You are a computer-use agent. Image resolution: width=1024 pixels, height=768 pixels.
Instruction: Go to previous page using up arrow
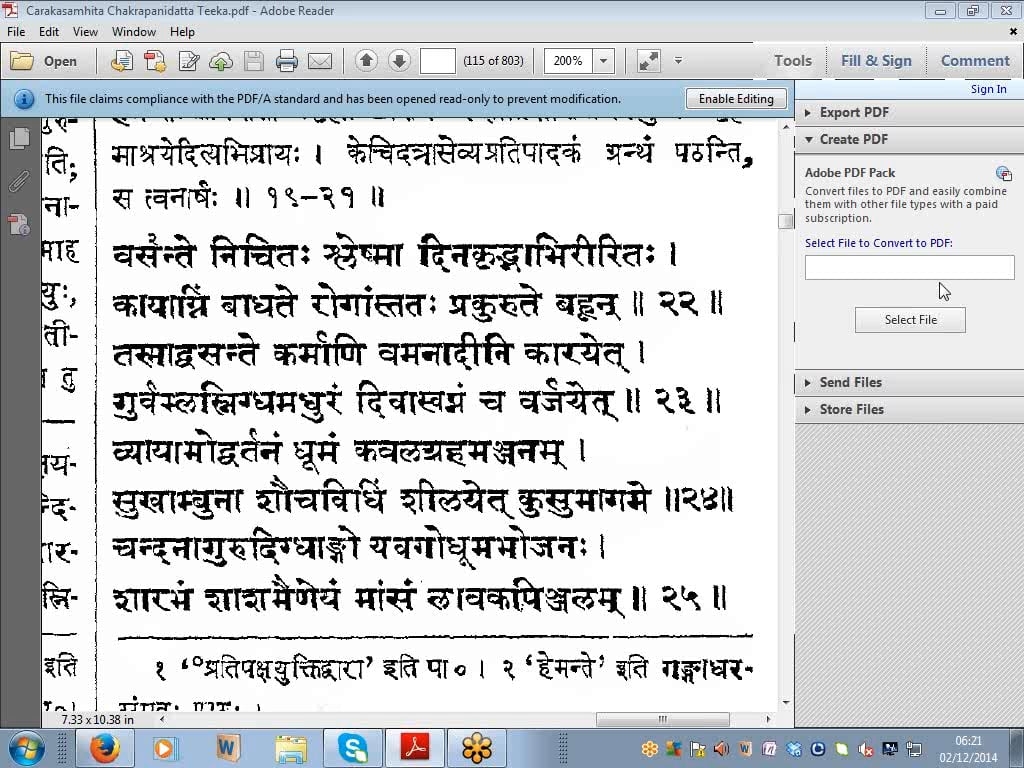click(x=366, y=61)
